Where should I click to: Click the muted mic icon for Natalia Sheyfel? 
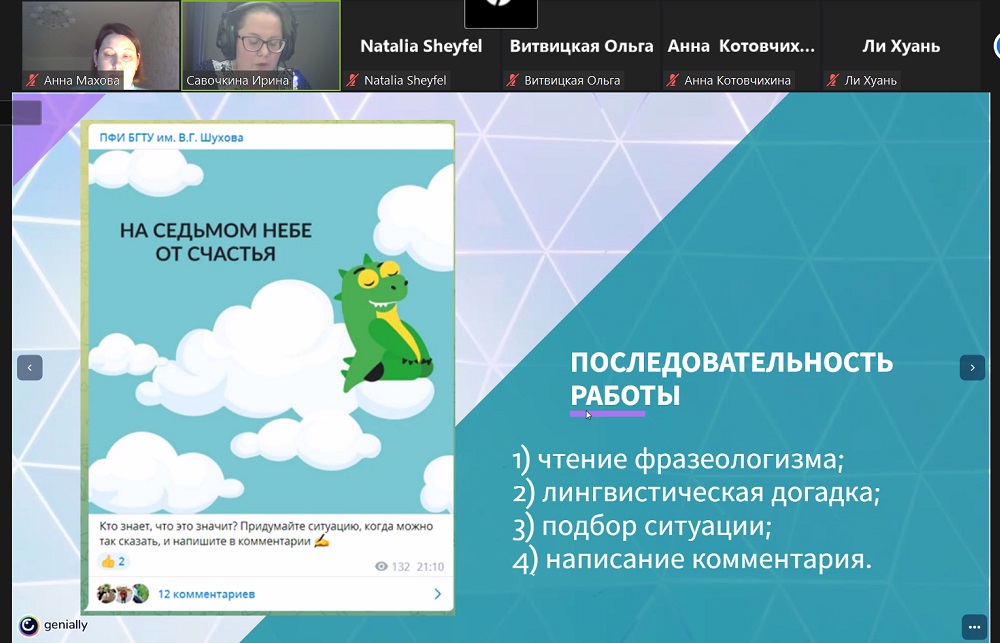352,81
